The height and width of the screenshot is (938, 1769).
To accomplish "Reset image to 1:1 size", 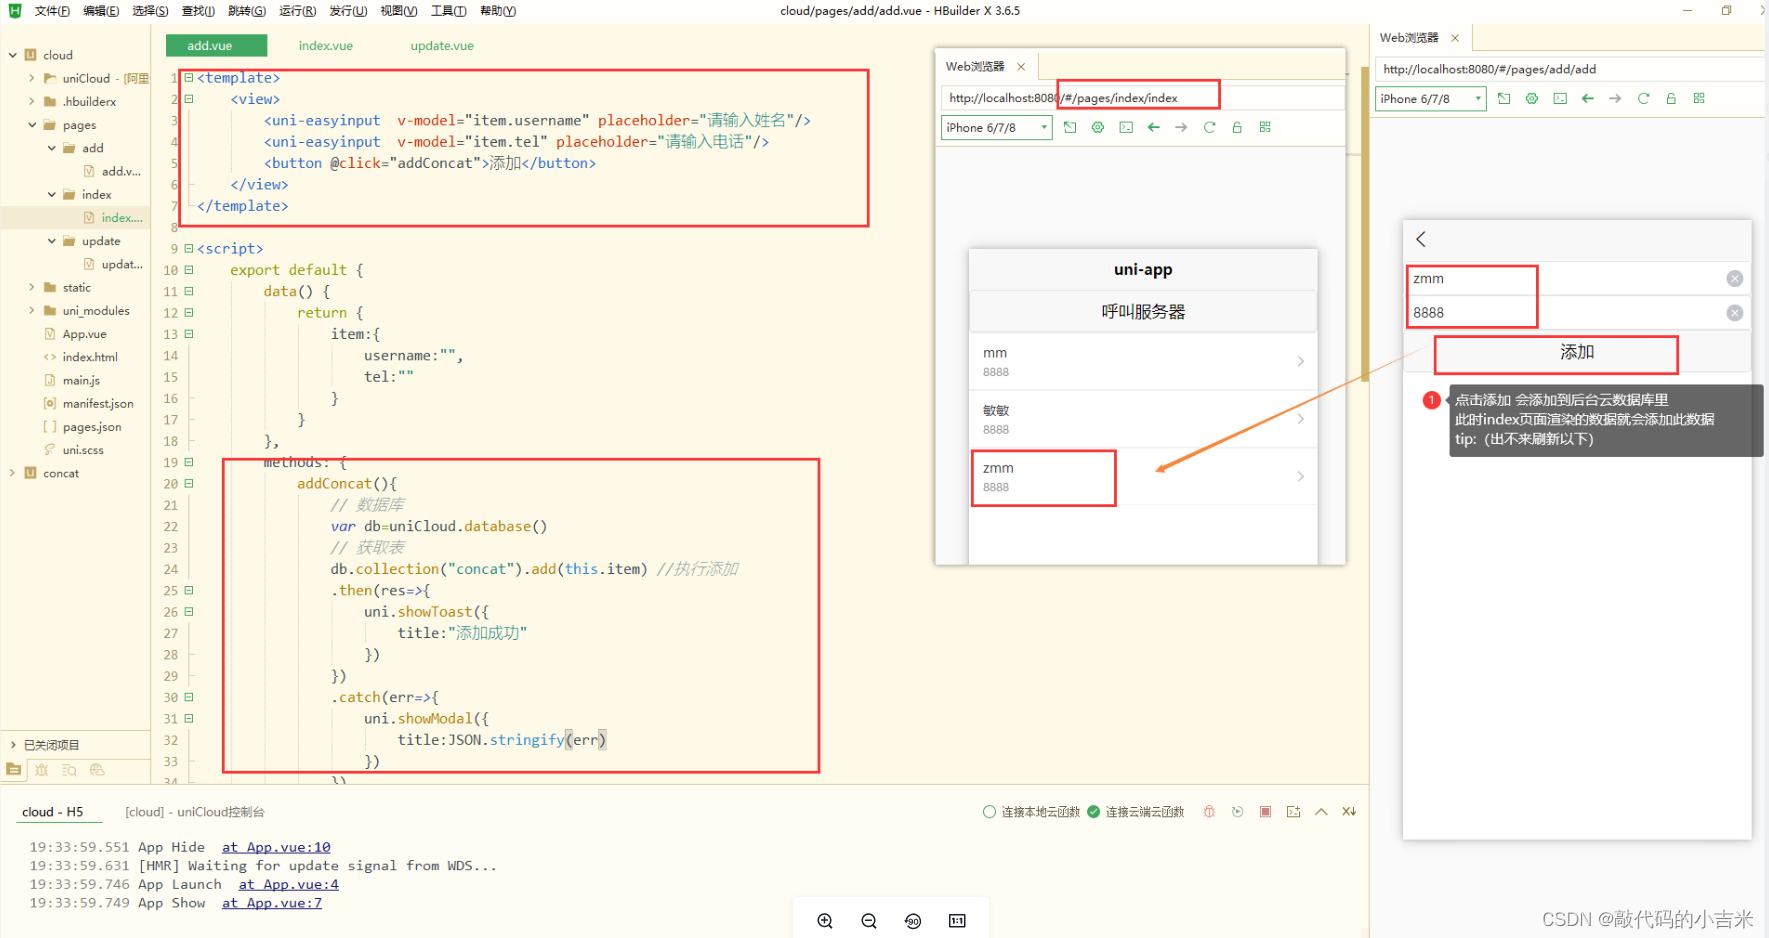I will [x=957, y=921].
